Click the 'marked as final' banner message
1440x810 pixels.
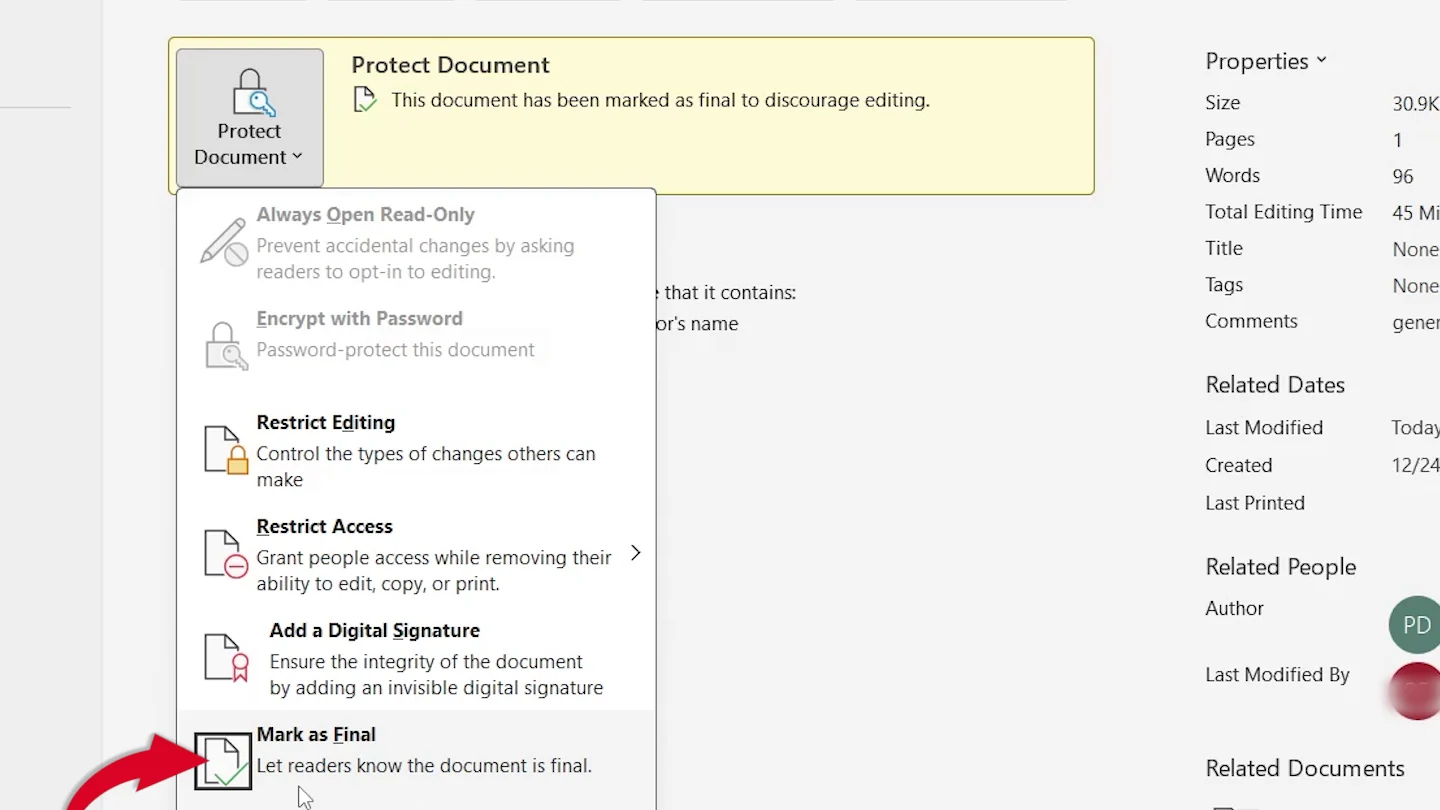click(x=660, y=100)
